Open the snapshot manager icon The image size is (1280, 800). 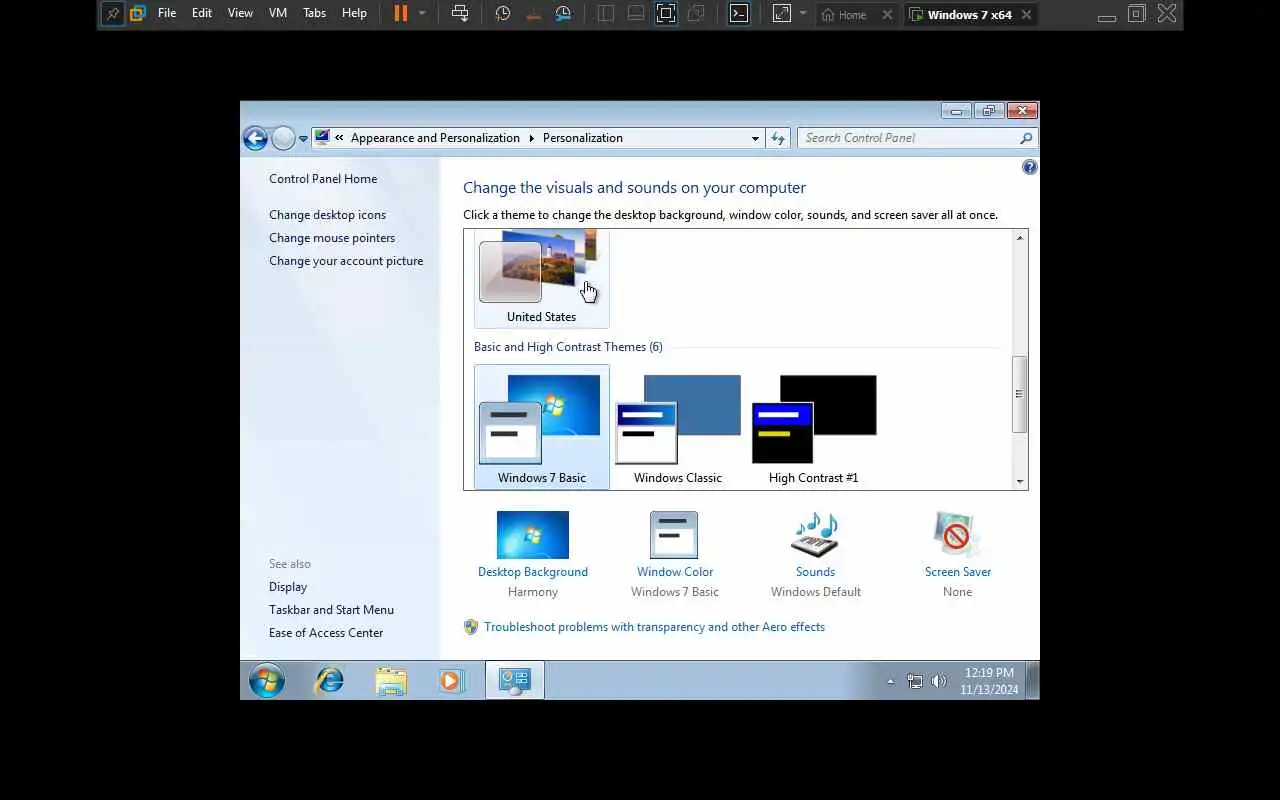click(563, 14)
